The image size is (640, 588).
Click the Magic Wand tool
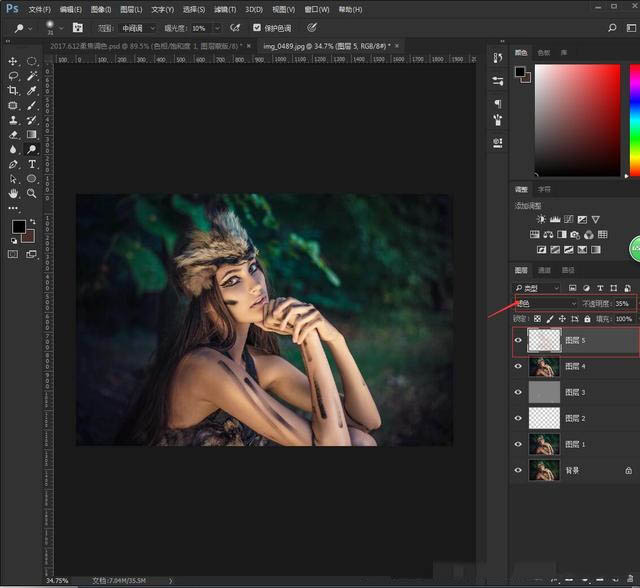pos(32,76)
